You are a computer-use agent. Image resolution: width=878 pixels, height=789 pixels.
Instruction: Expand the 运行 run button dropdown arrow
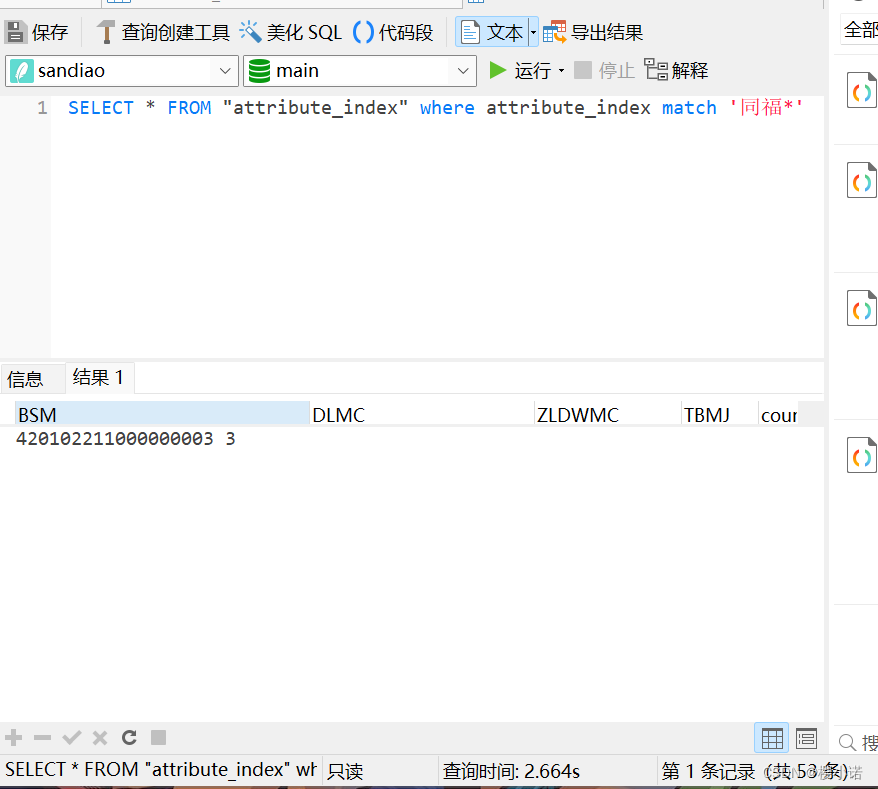click(561, 71)
